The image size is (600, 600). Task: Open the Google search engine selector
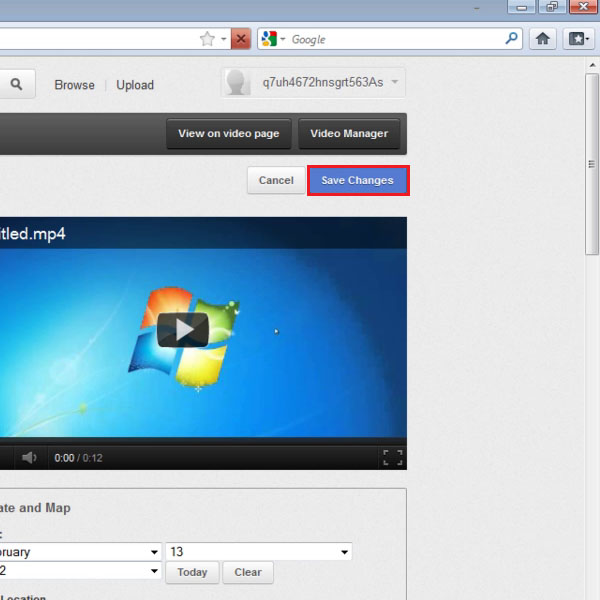pos(273,39)
